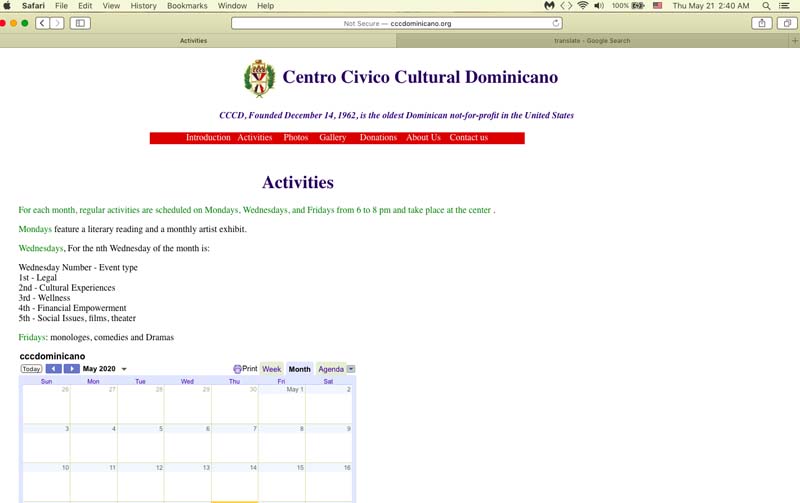Click the Malwarebytes menu bar icon
800x503 pixels.
coord(549,6)
